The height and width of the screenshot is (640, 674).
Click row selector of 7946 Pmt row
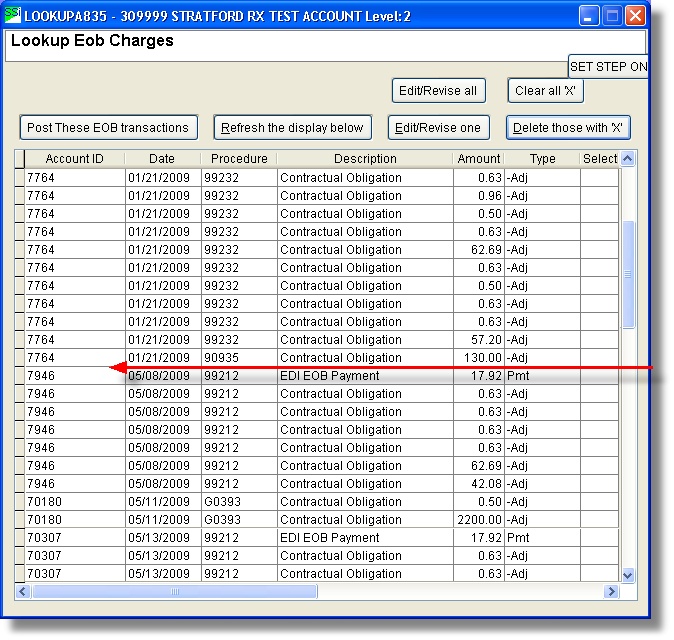click(x=19, y=376)
